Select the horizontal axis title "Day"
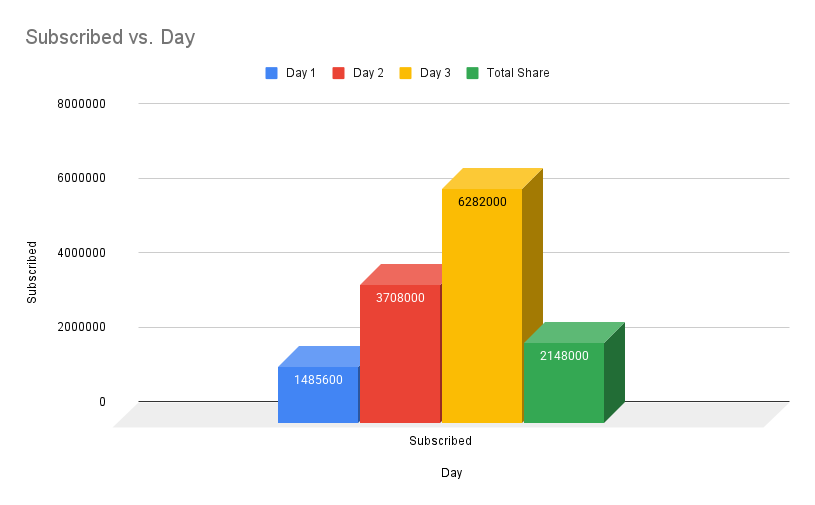Screen dimensions: 815x505 [452, 473]
